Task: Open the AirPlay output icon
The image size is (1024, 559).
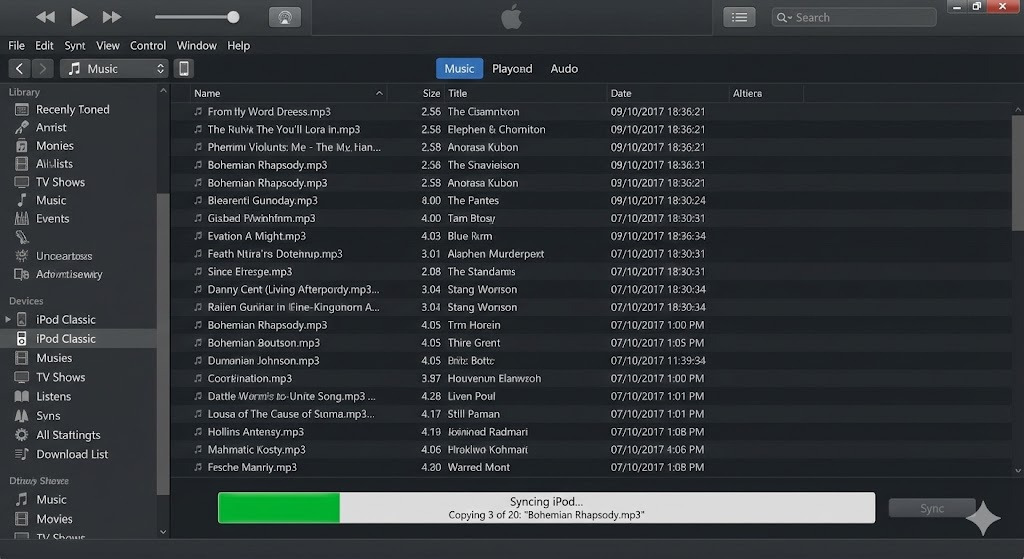Action: click(285, 18)
